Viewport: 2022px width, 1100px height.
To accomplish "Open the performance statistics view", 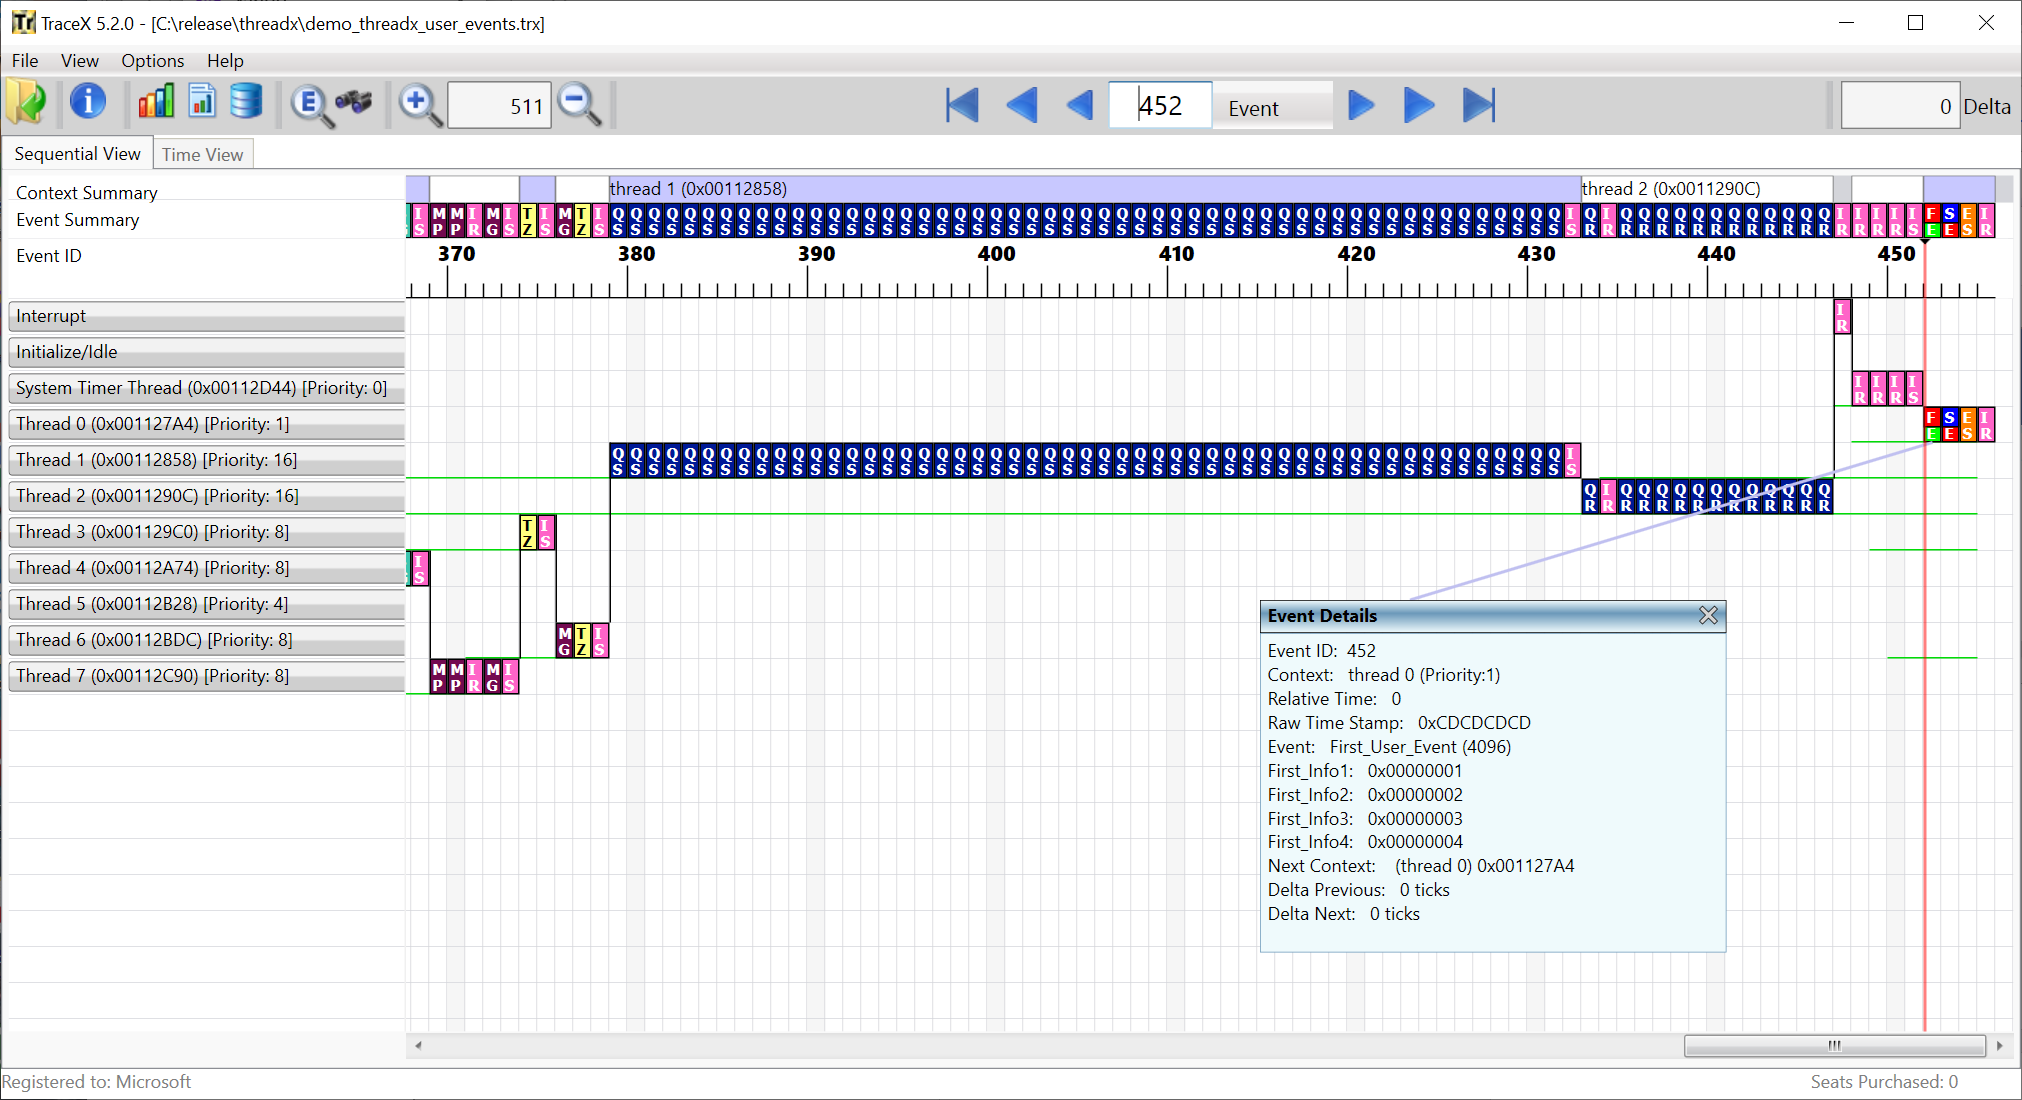I will [156, 103].
